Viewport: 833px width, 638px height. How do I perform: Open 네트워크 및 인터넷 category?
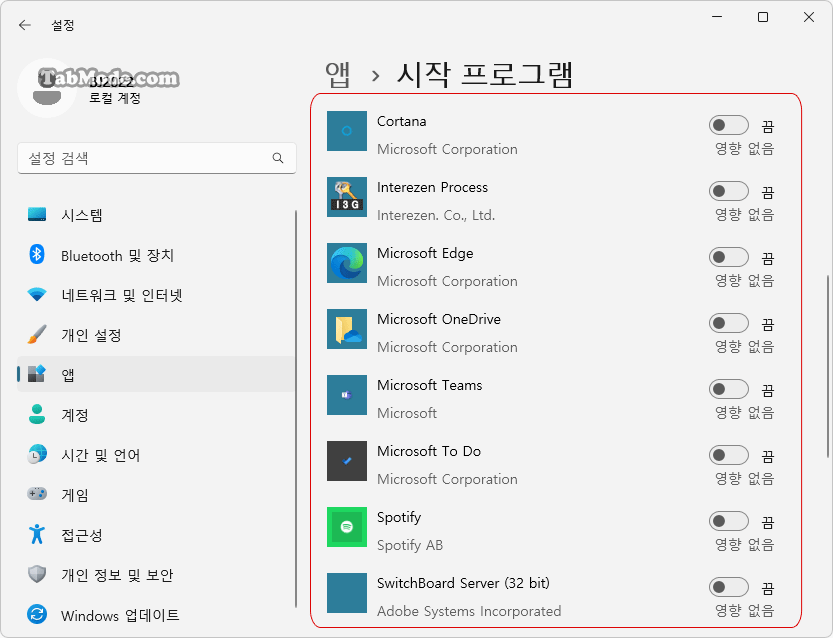pos(156,295)
